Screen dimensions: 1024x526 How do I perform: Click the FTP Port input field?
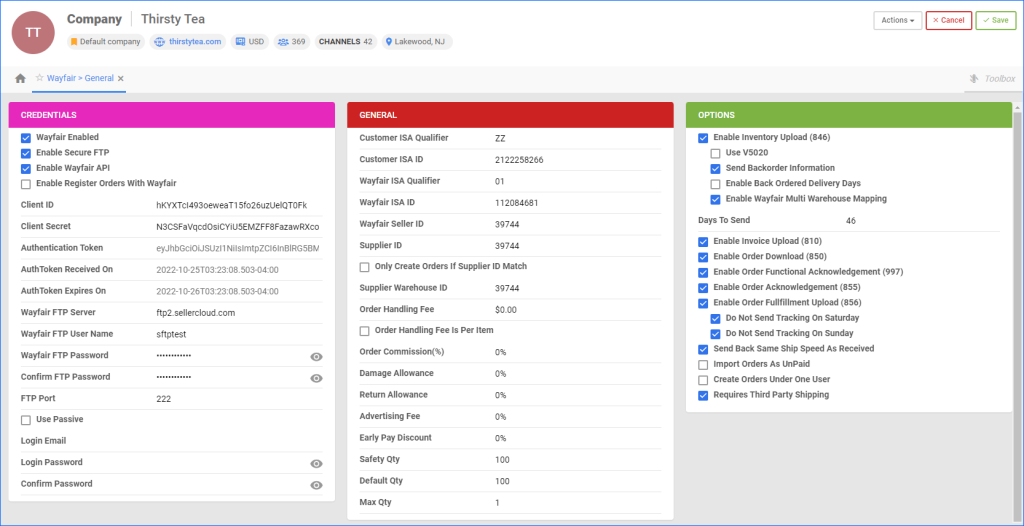click(235, 399)
